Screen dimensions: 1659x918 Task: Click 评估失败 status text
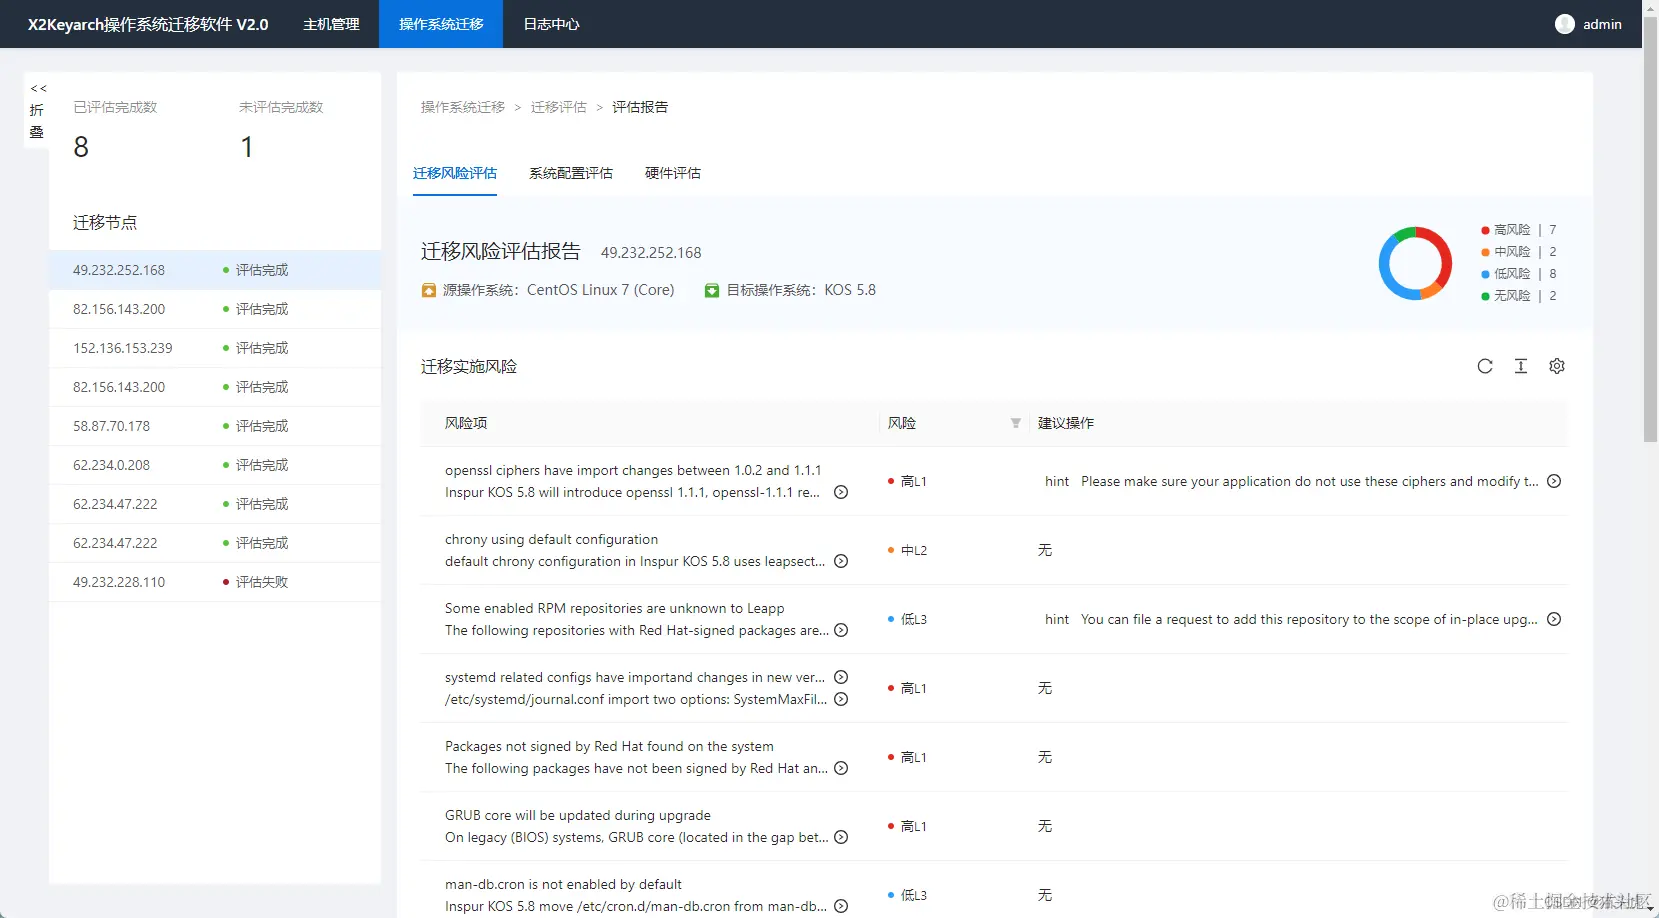coord(262,582)
